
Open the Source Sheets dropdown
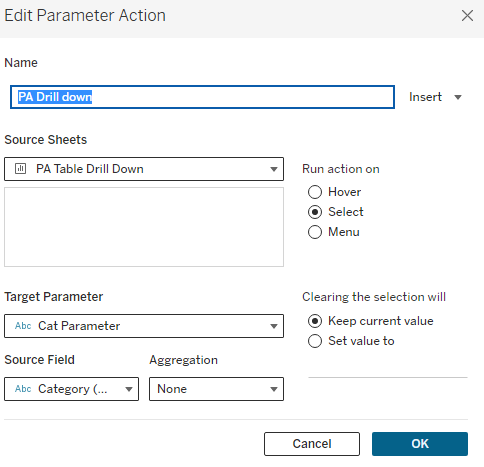coord(144,169)
